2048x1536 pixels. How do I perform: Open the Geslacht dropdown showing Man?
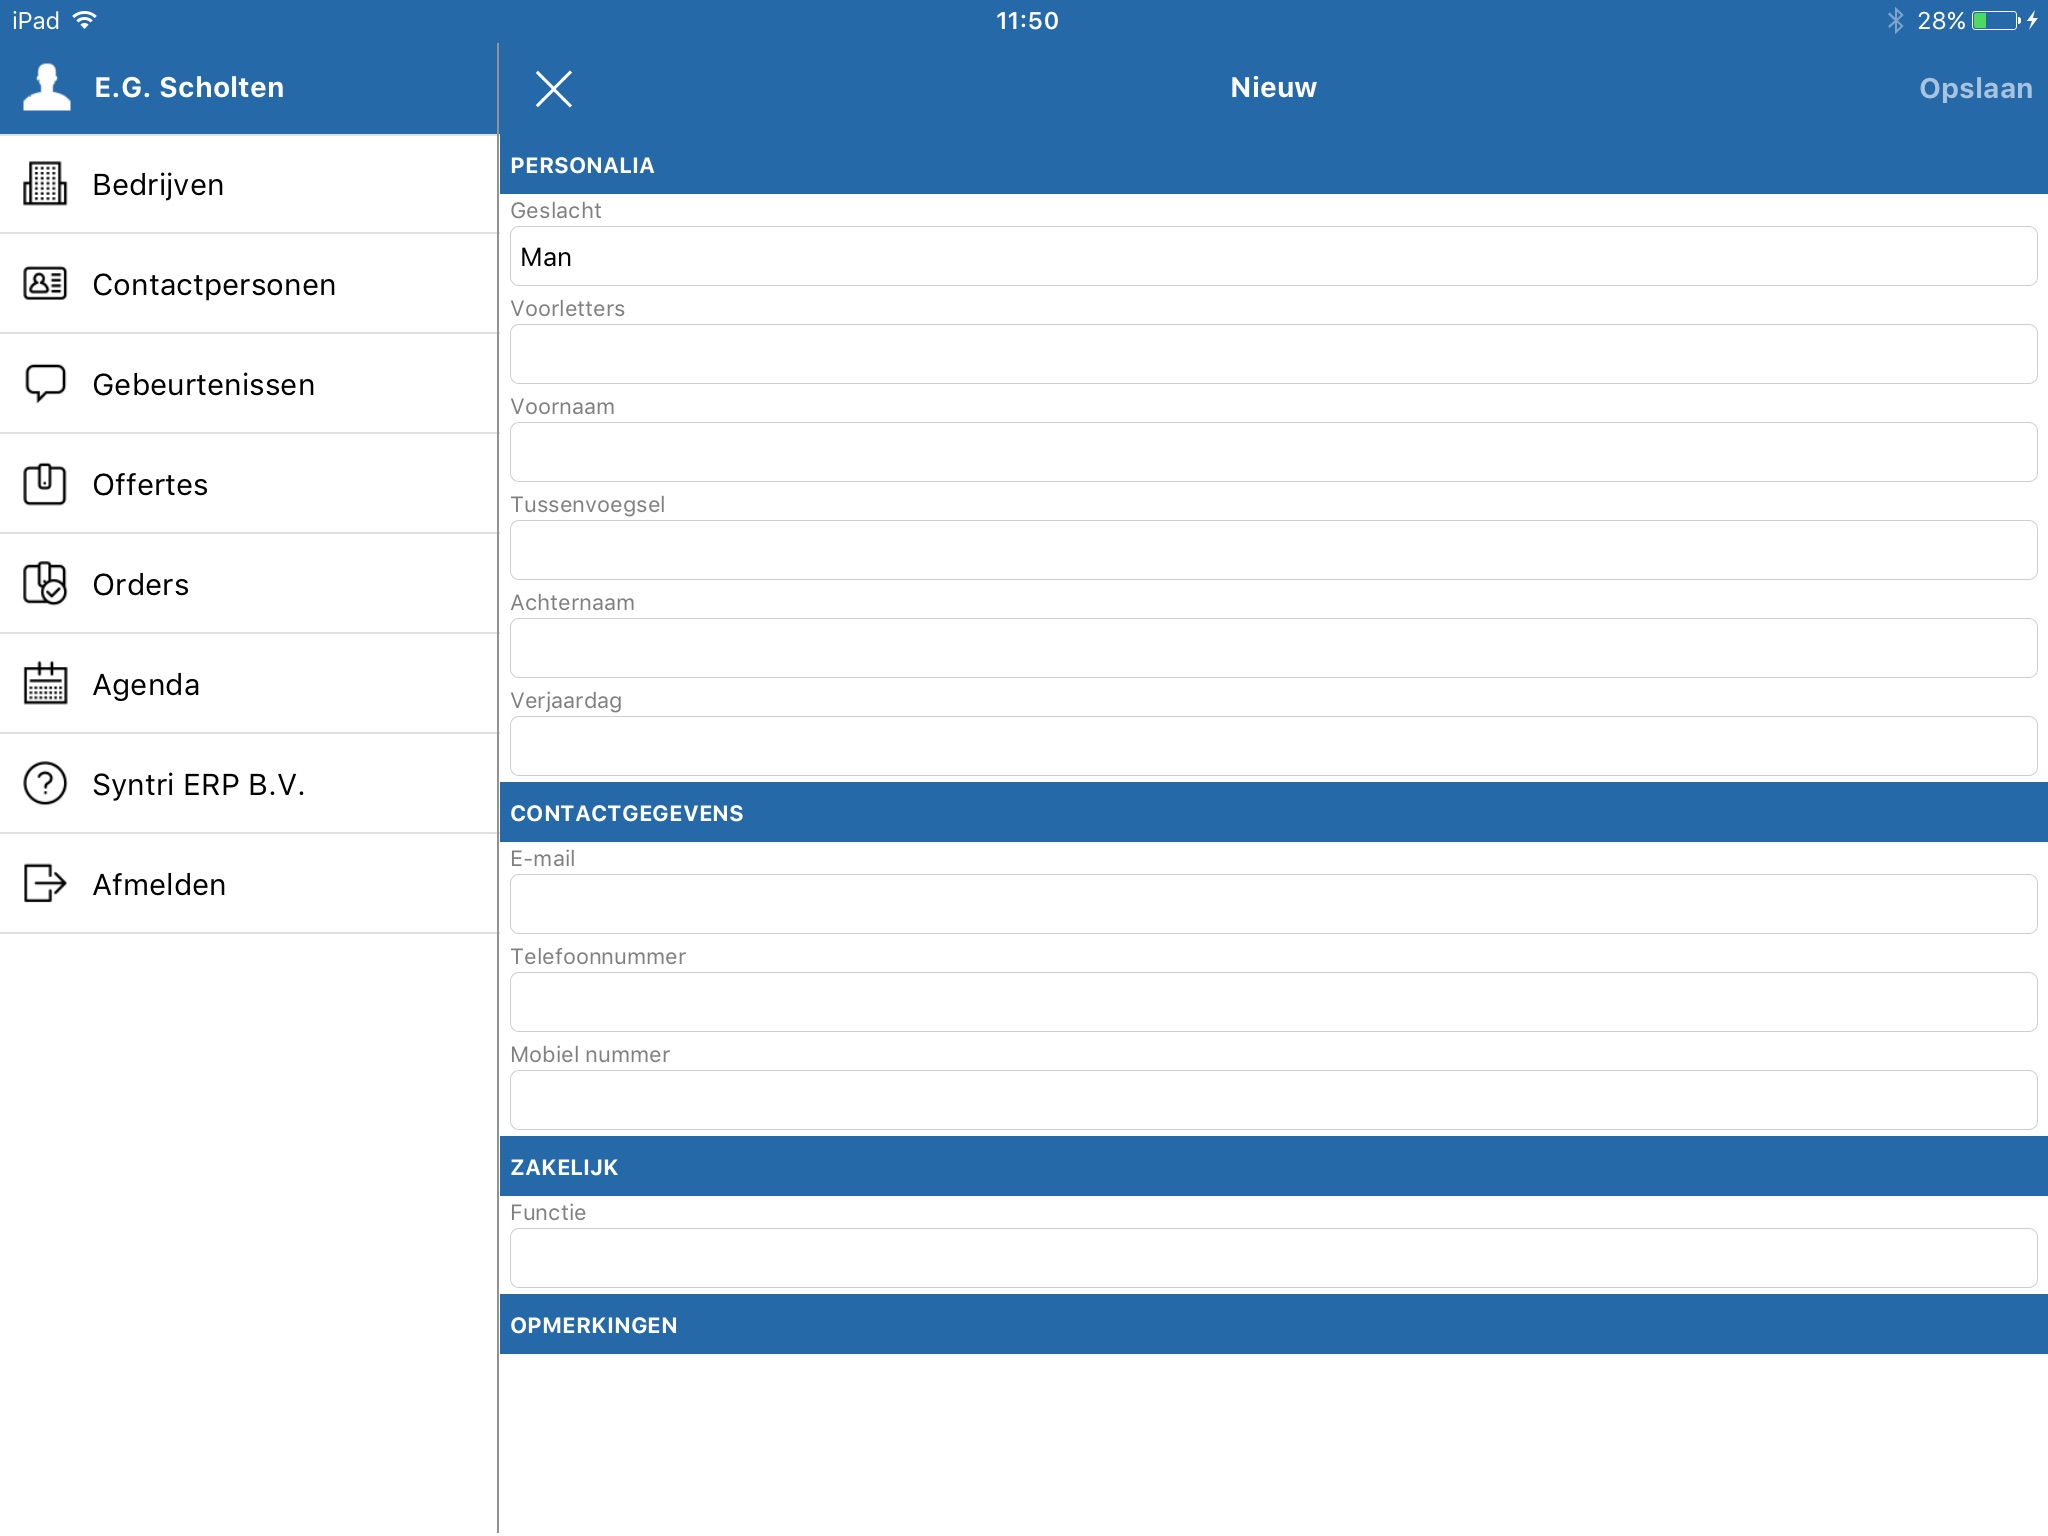pyautogui.click(x=1273, y=256)
